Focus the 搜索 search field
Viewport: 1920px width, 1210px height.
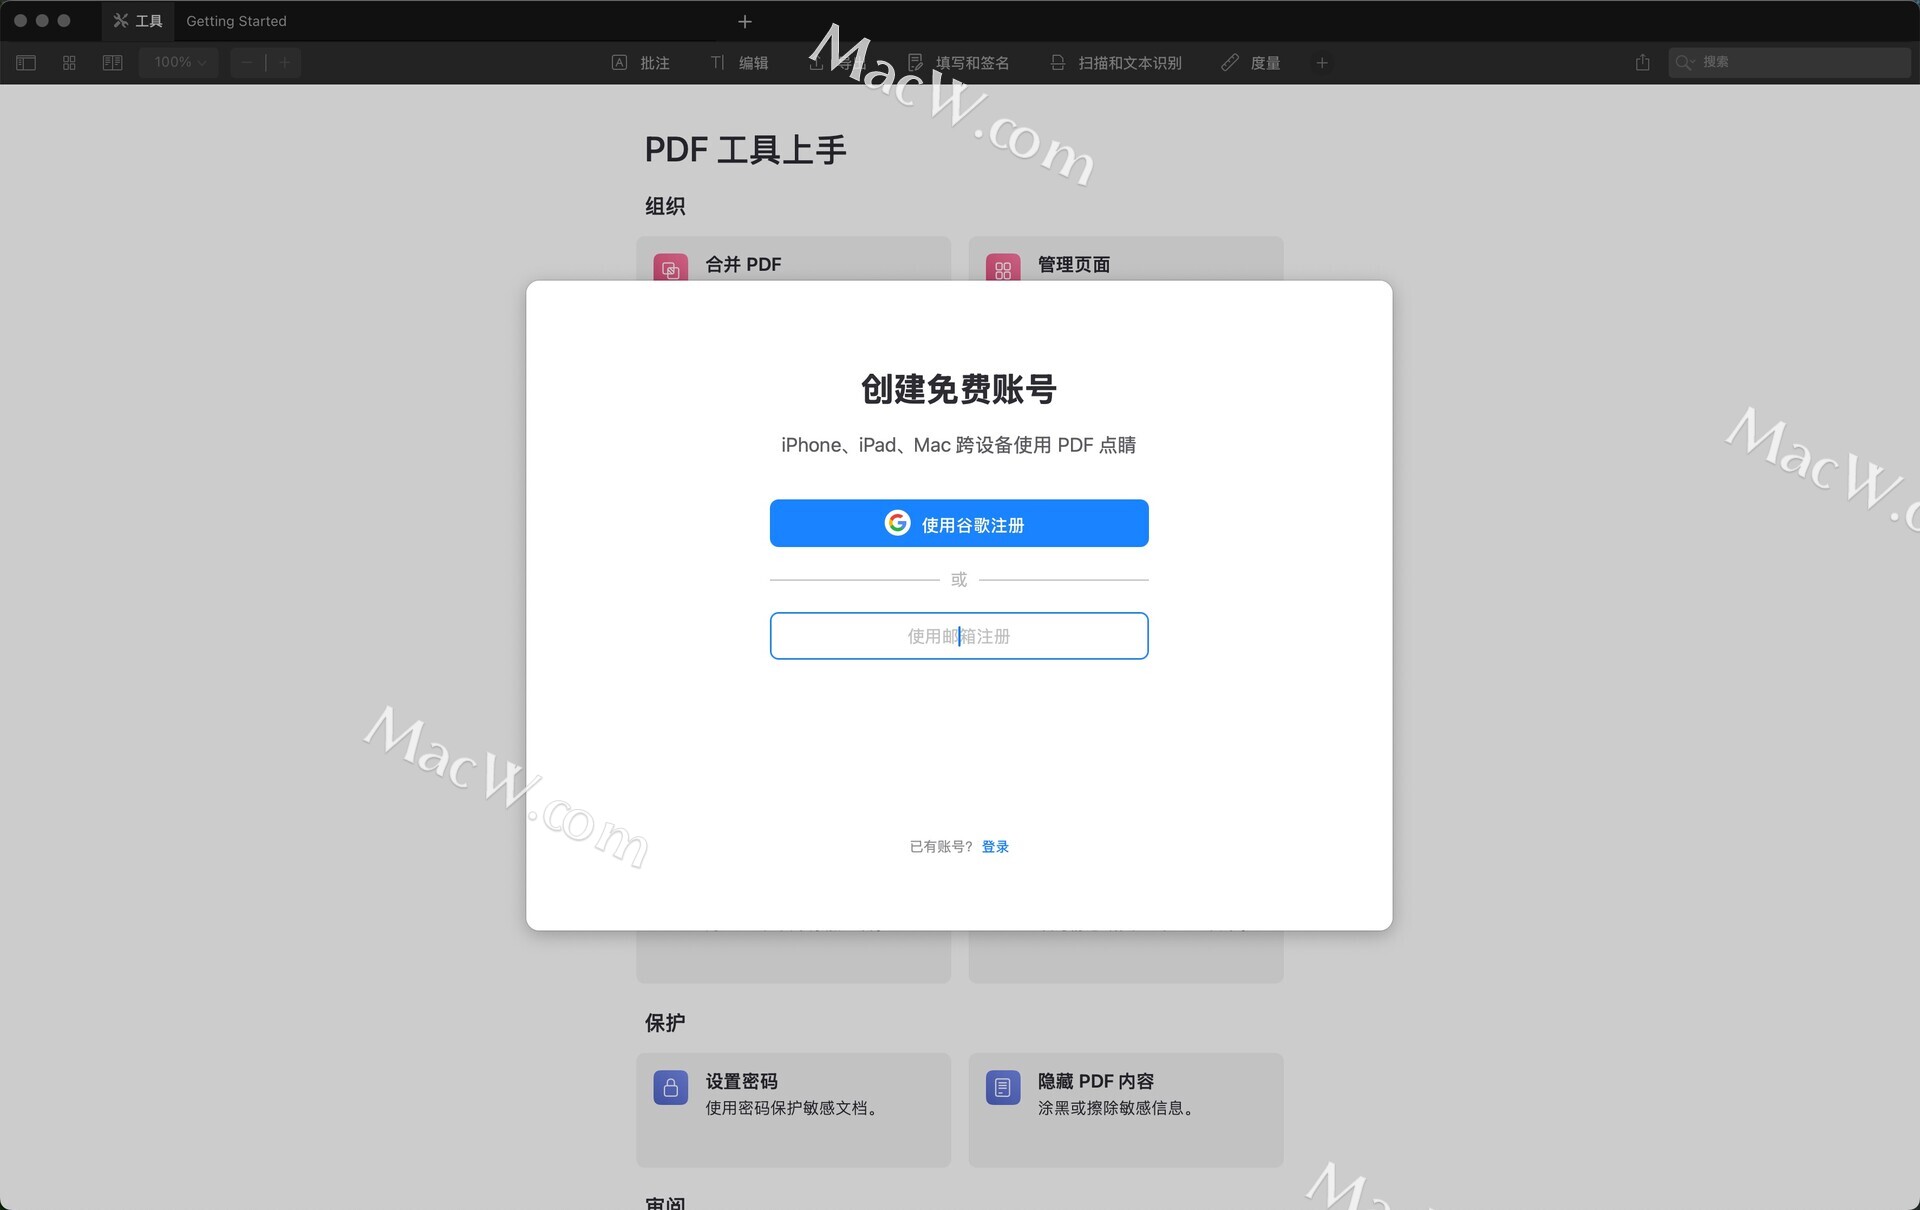[1789, 62]
